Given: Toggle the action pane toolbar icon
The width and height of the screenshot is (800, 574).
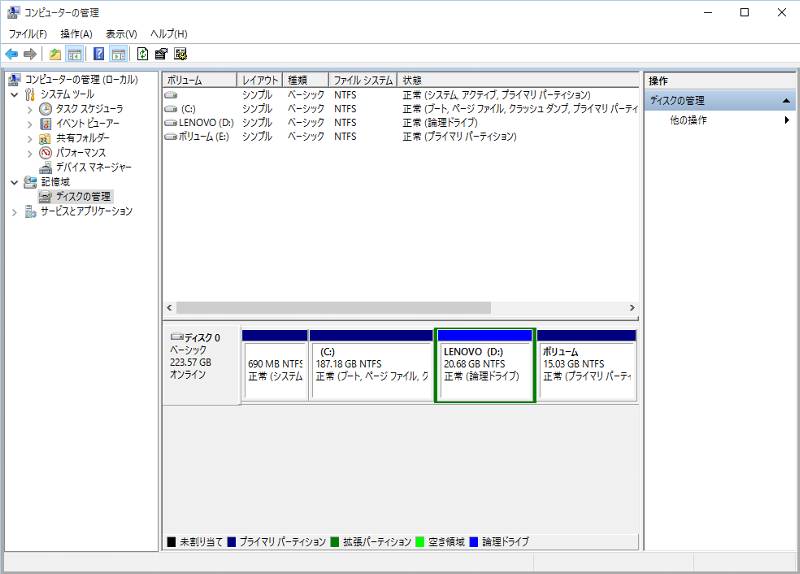Looking at the screenshot, I should [x=118, y=54].
